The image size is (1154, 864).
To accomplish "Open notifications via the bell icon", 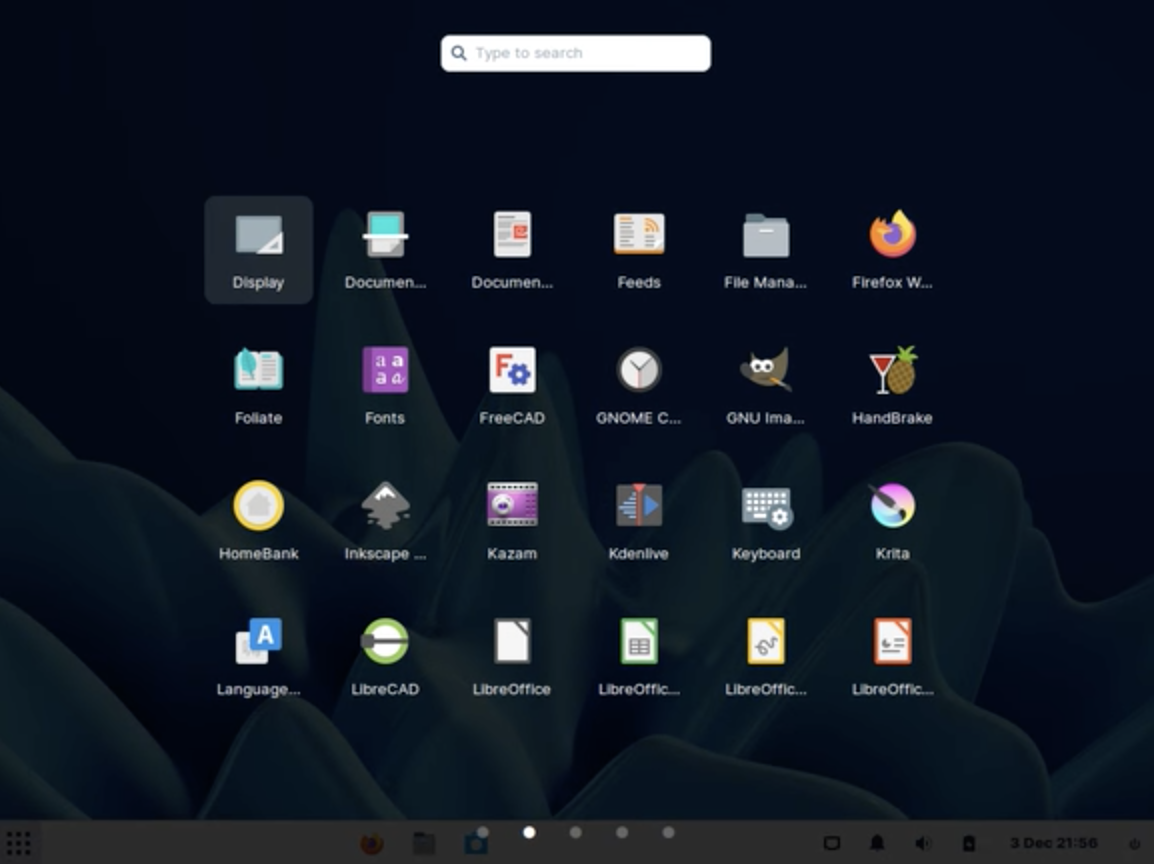I will point(877,843).
